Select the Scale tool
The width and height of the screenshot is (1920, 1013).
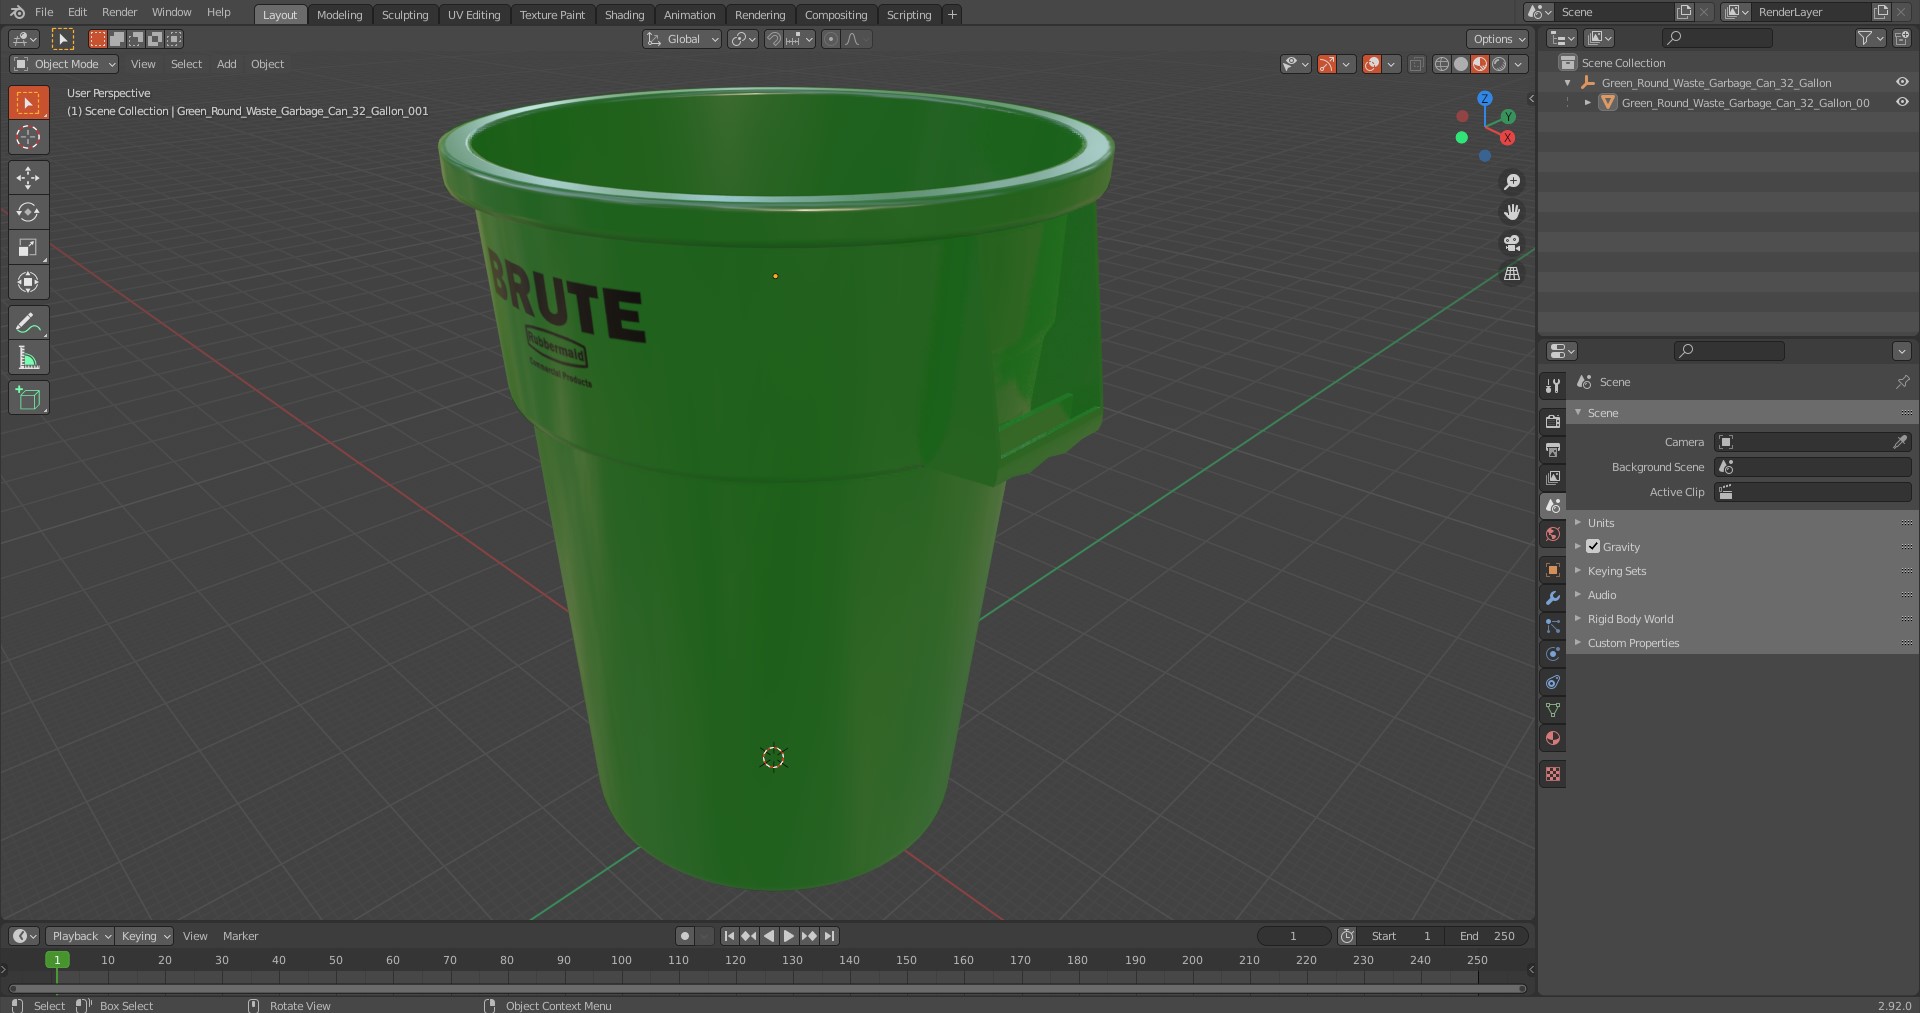[28, 247]
